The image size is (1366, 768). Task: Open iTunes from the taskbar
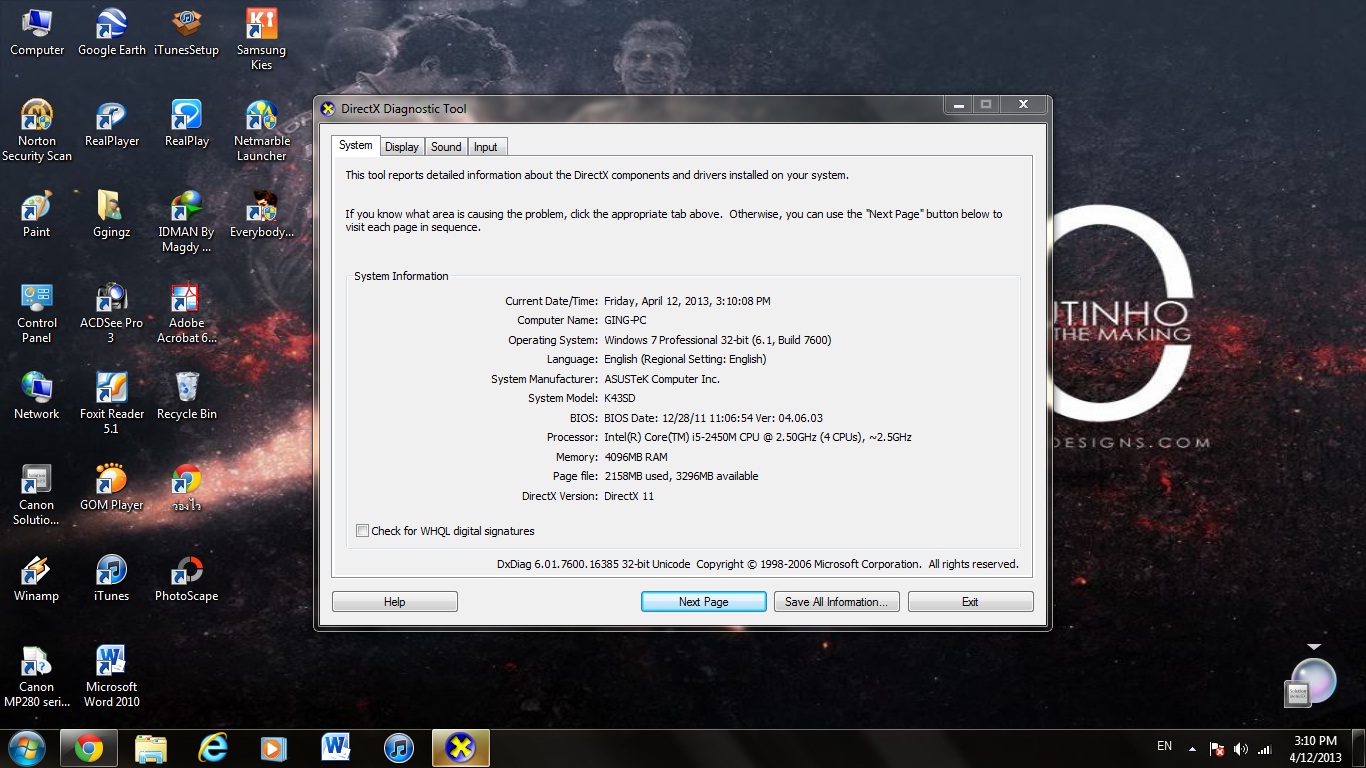tap(399, 748)
